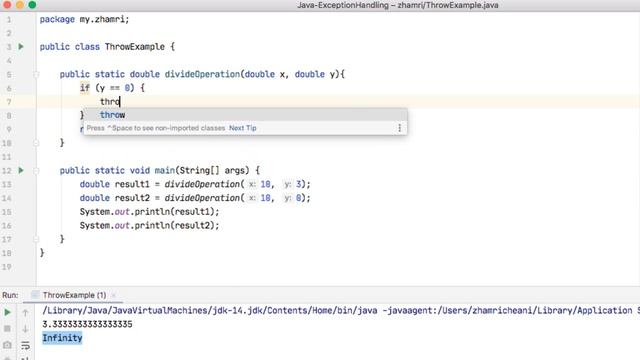Click System.out.println(result1) statement

[149, 211]
